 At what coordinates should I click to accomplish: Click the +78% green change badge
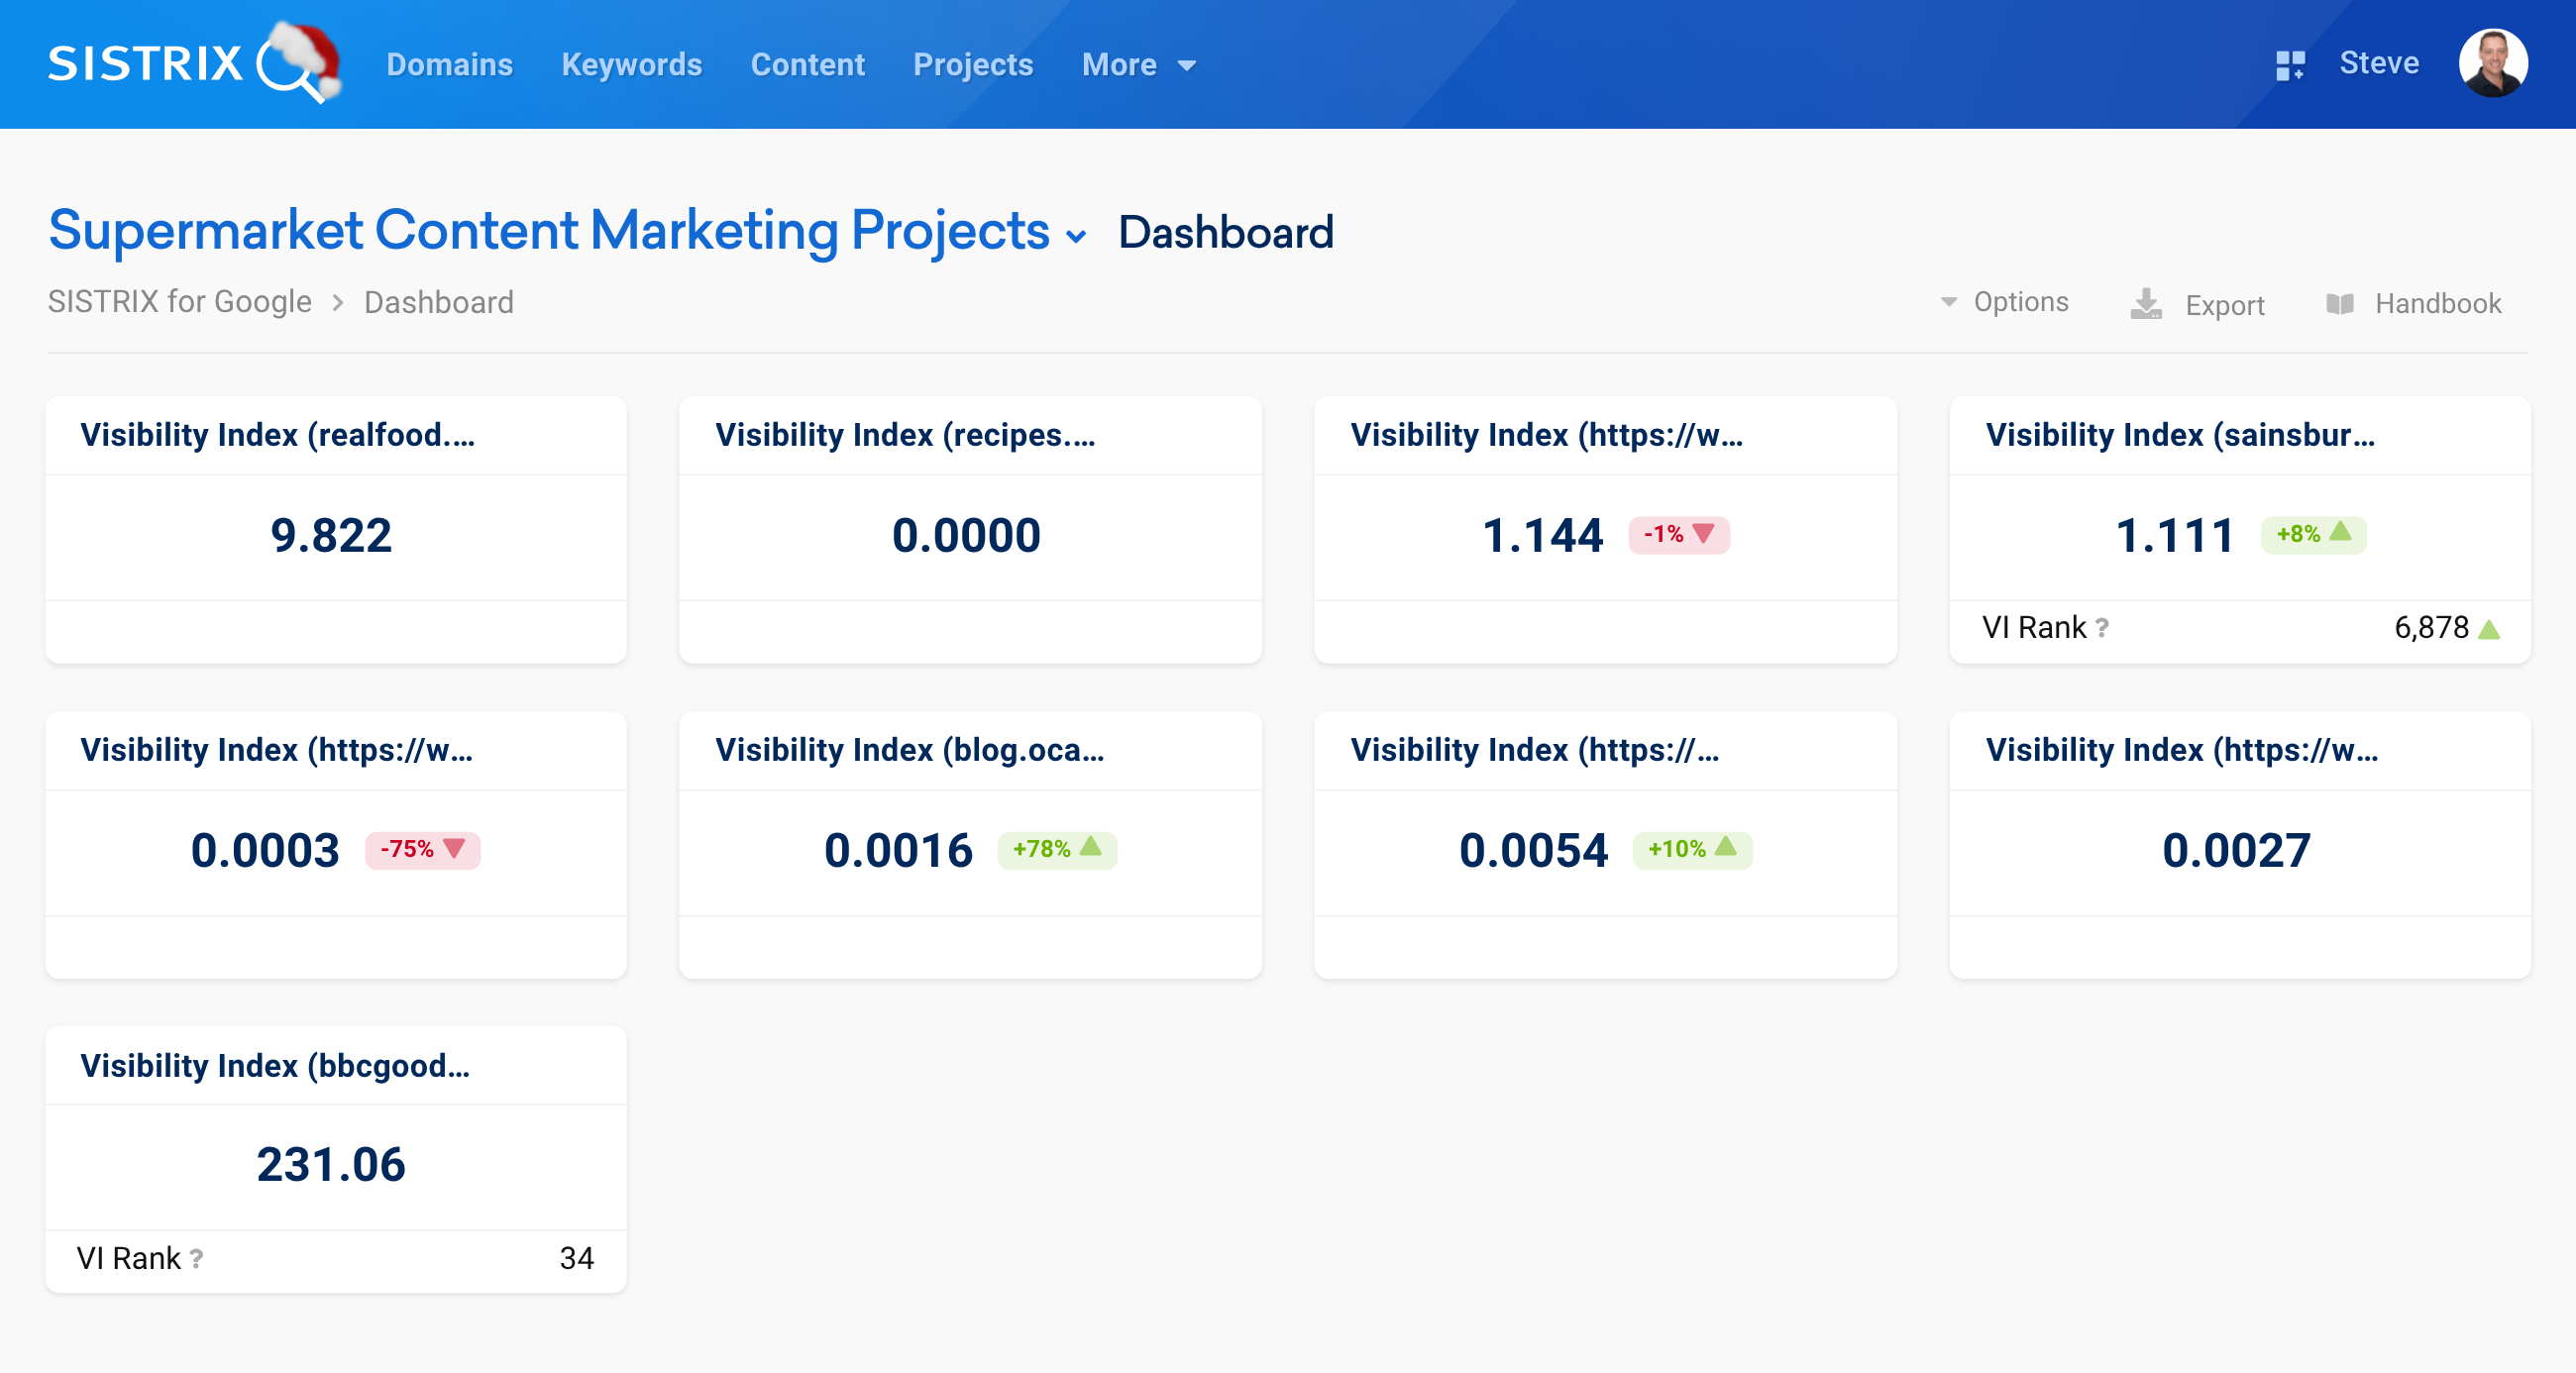pos(1056,850)
